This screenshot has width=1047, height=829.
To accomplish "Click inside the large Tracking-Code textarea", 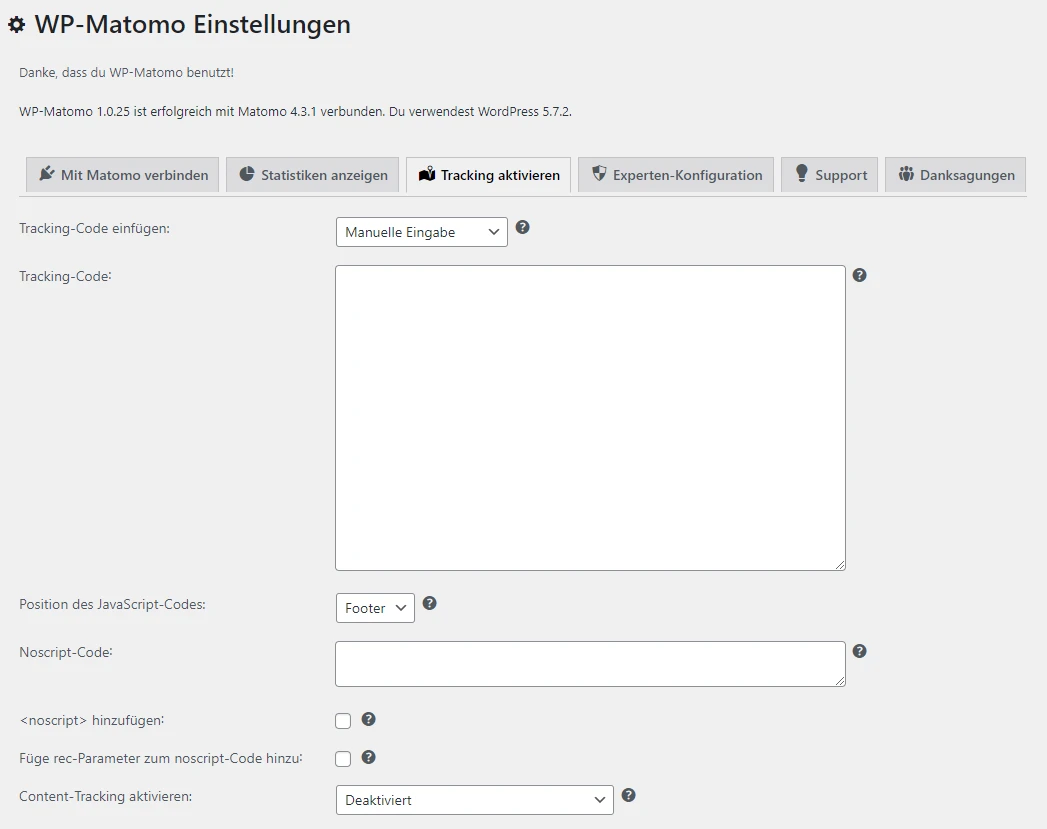I will click(x=590, y=417).
